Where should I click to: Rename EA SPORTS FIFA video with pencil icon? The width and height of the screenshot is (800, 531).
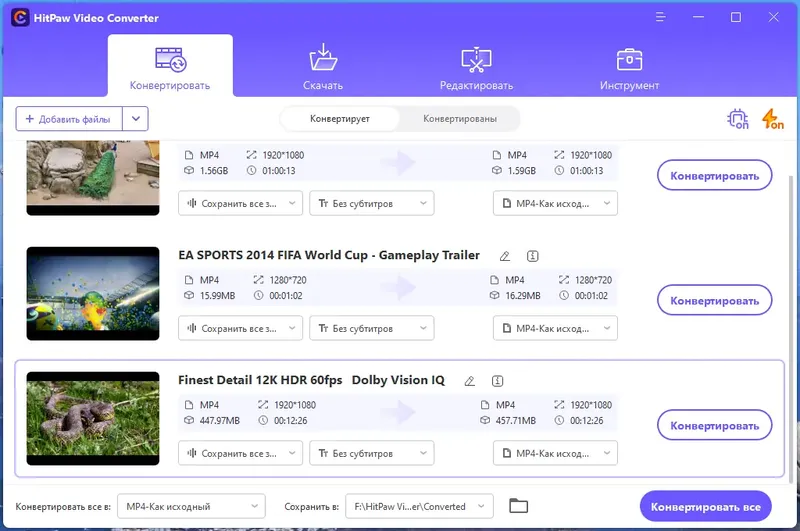click(505, 256)
